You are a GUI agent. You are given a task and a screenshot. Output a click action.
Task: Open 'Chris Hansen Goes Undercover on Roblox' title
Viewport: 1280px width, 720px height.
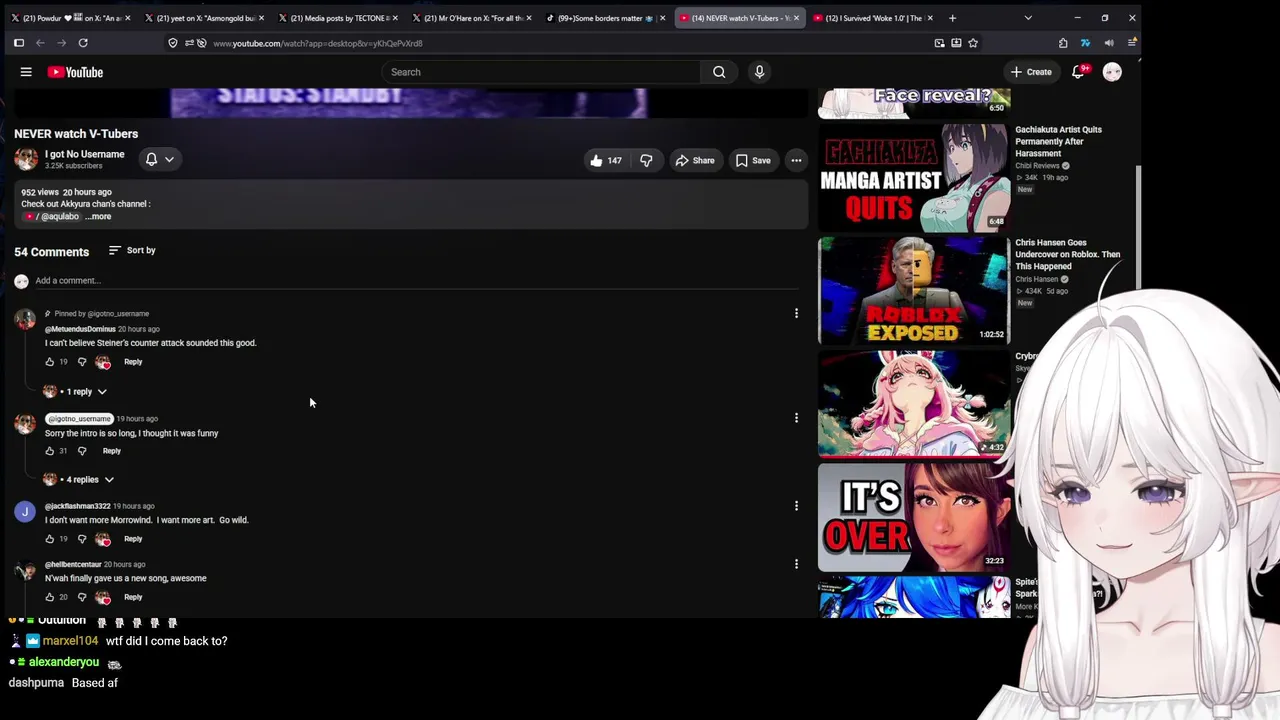tap(1067, 254)
